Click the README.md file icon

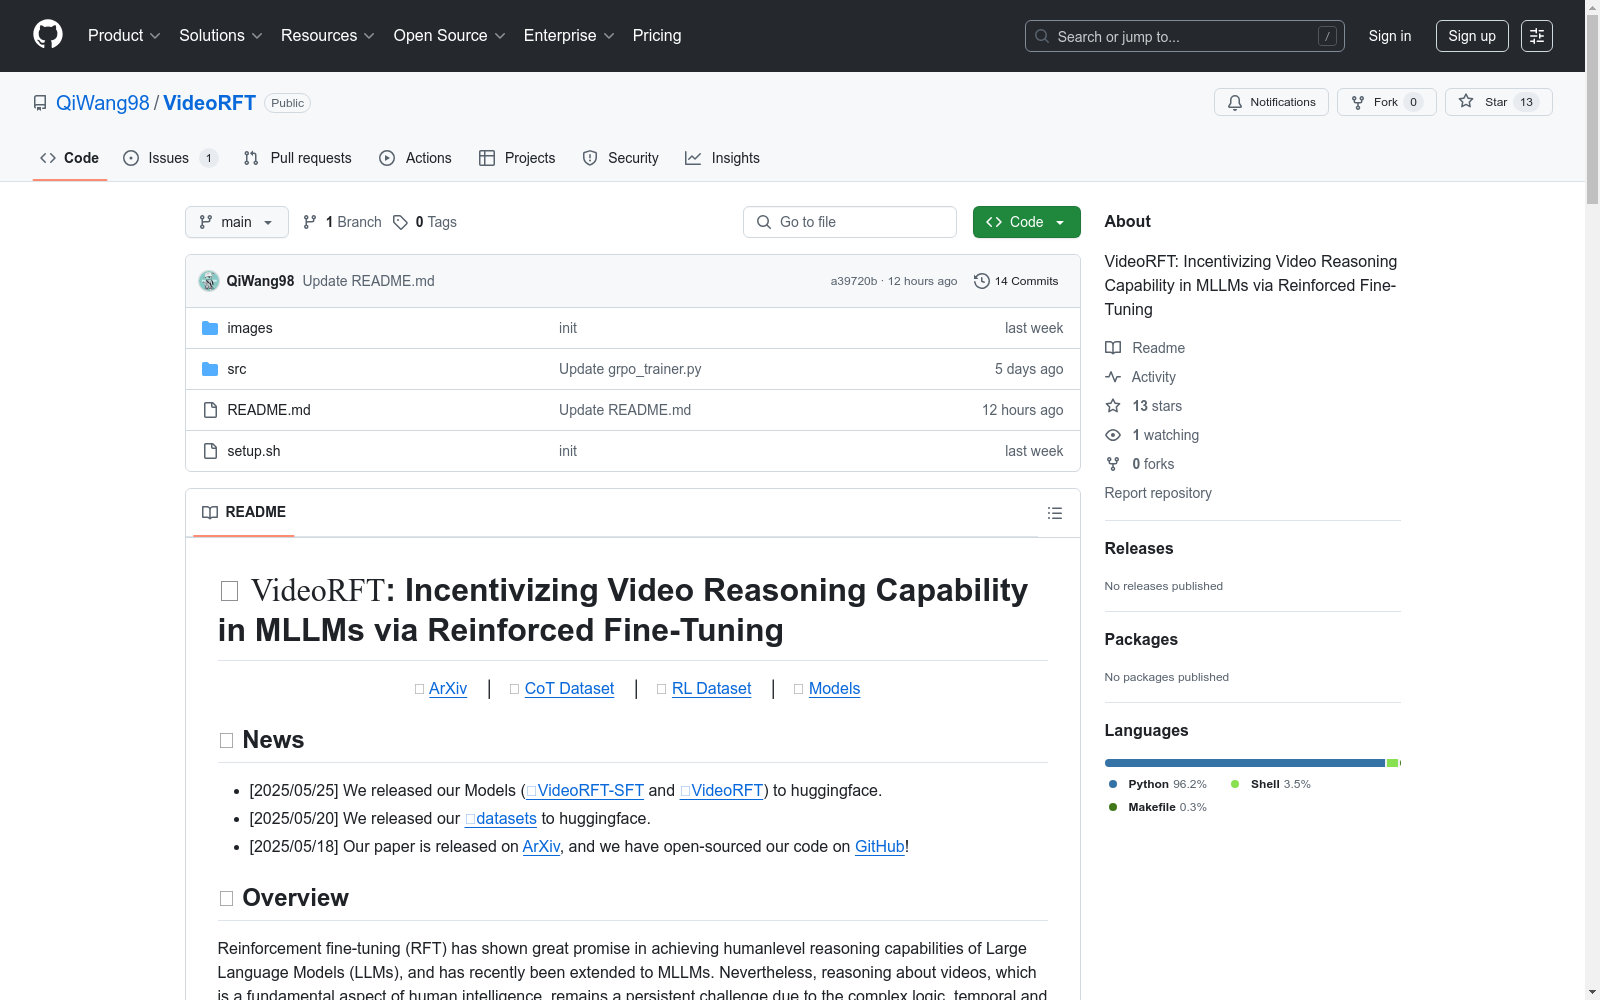tap(210, 410)
